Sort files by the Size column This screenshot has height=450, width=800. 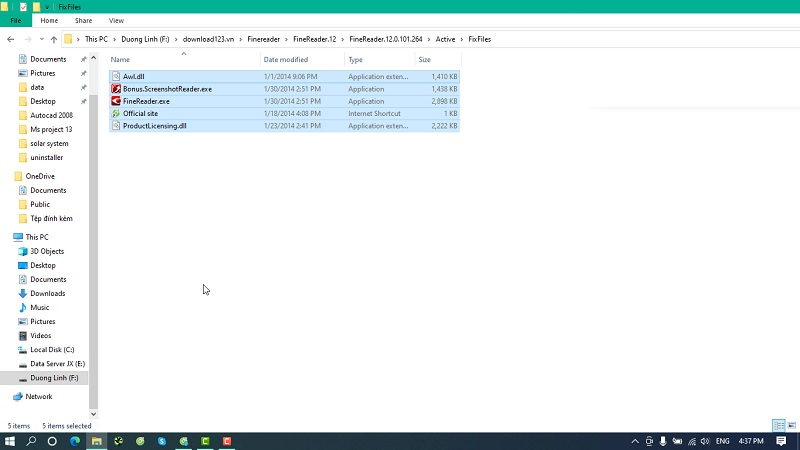424,60
